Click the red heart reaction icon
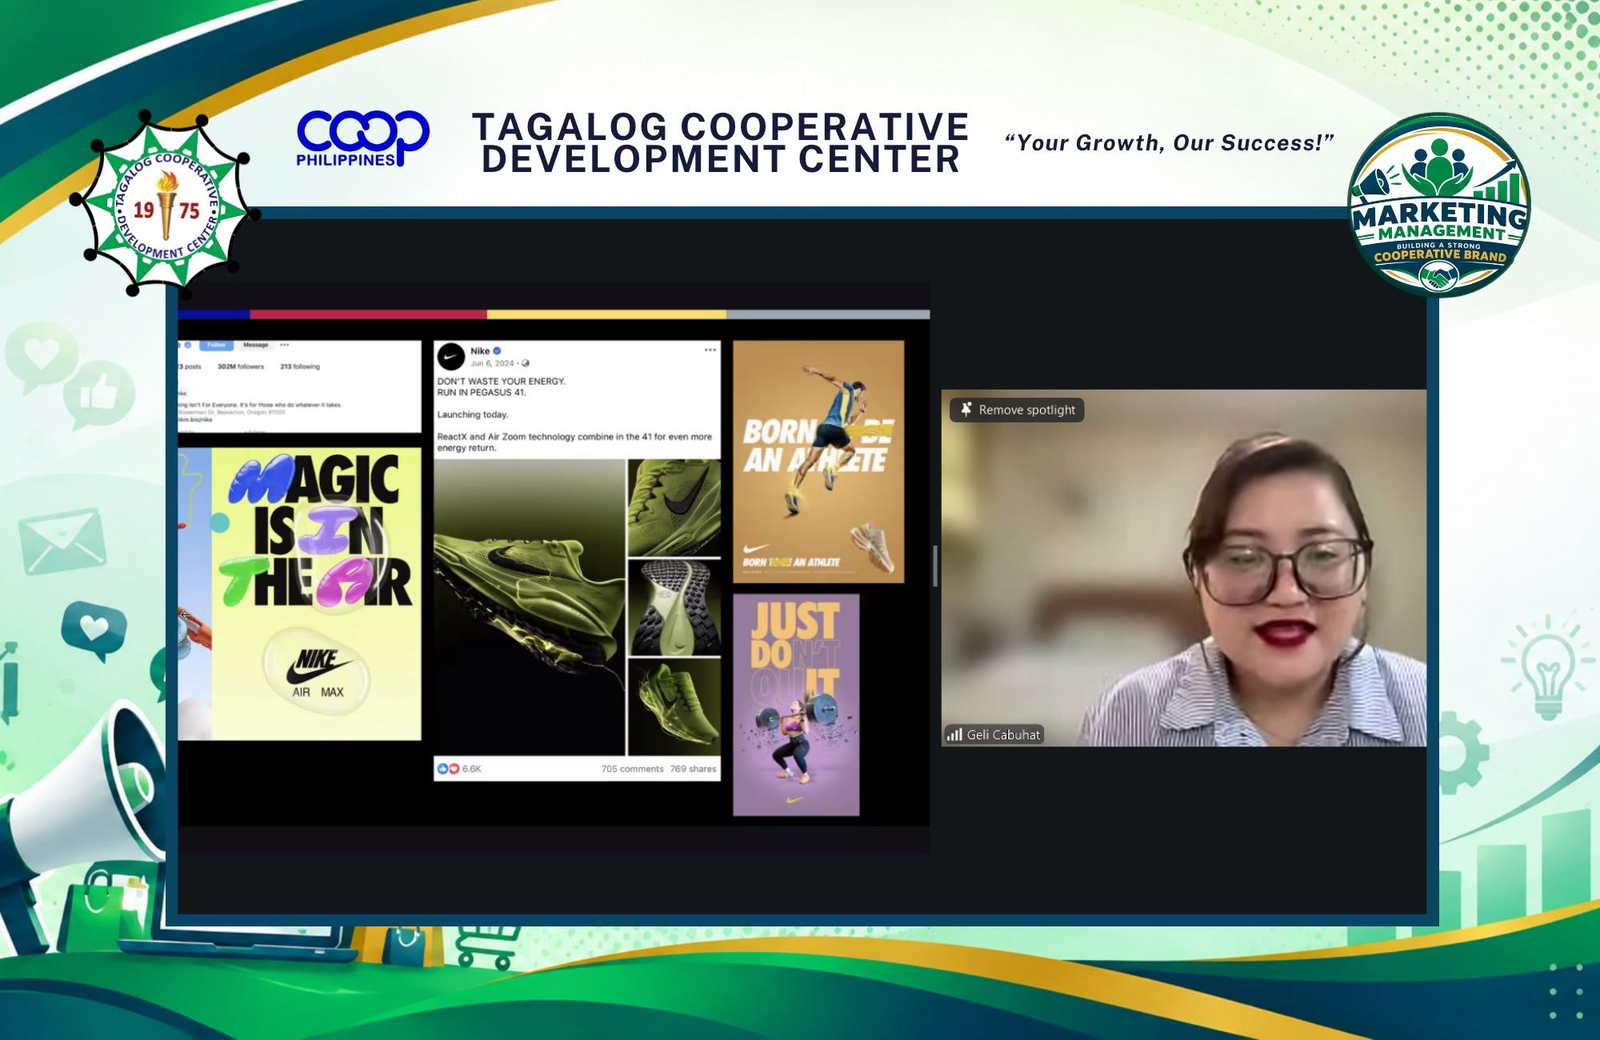Screen dimensions: 1600x1040 click(453, 769)
